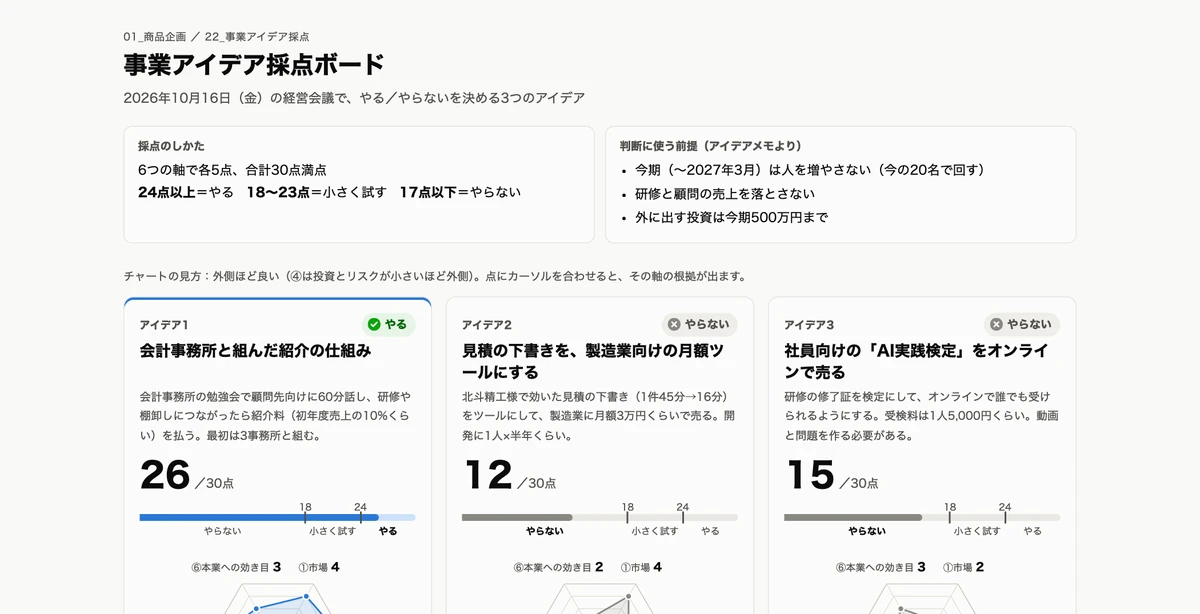Click the green check icon on Idea 1's やる badge
Image resolution: width=1200 pixels, height=614 pixels.
coord(374,324)
